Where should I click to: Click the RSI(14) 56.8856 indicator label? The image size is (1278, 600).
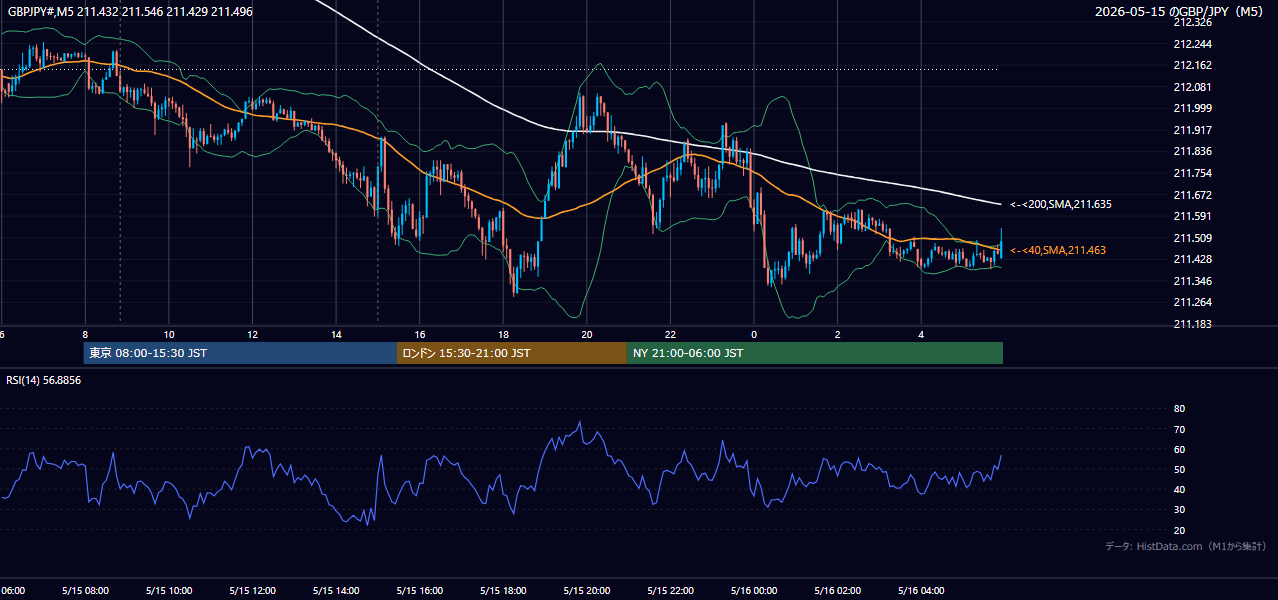44,380
